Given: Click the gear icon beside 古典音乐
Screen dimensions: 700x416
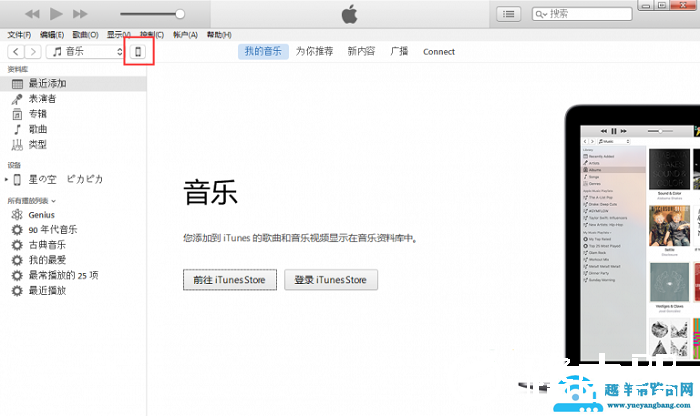Looking at the screenshot, I should click(x=17, y=245).
